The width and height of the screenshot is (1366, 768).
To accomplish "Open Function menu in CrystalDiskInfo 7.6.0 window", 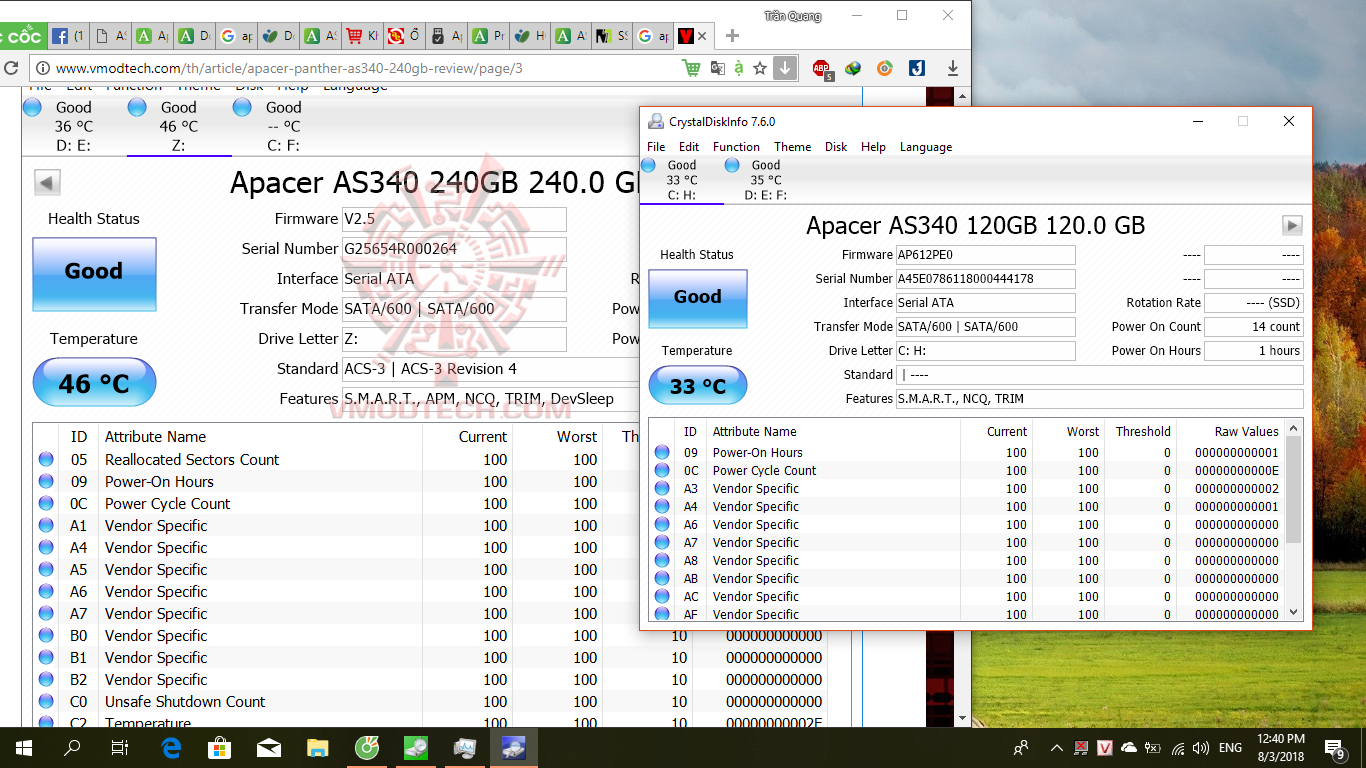I will (x=736, y=147).
